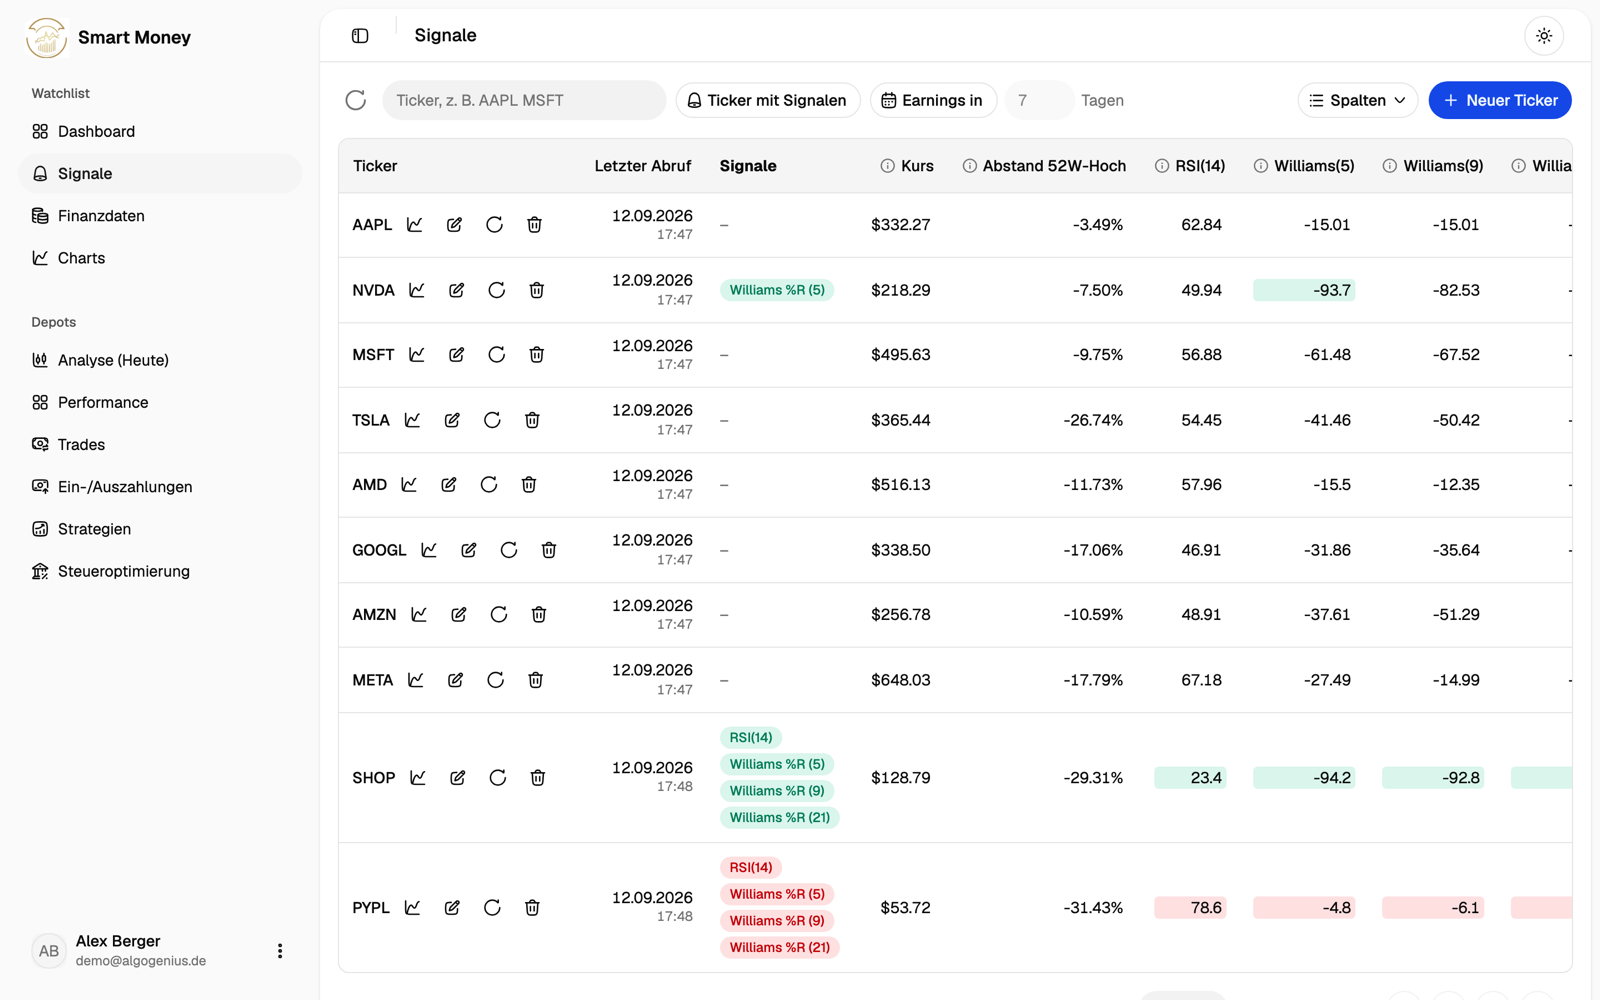Go to Dashboard in sidebar
1600x1000 pixels.
(x=160, y=131)
